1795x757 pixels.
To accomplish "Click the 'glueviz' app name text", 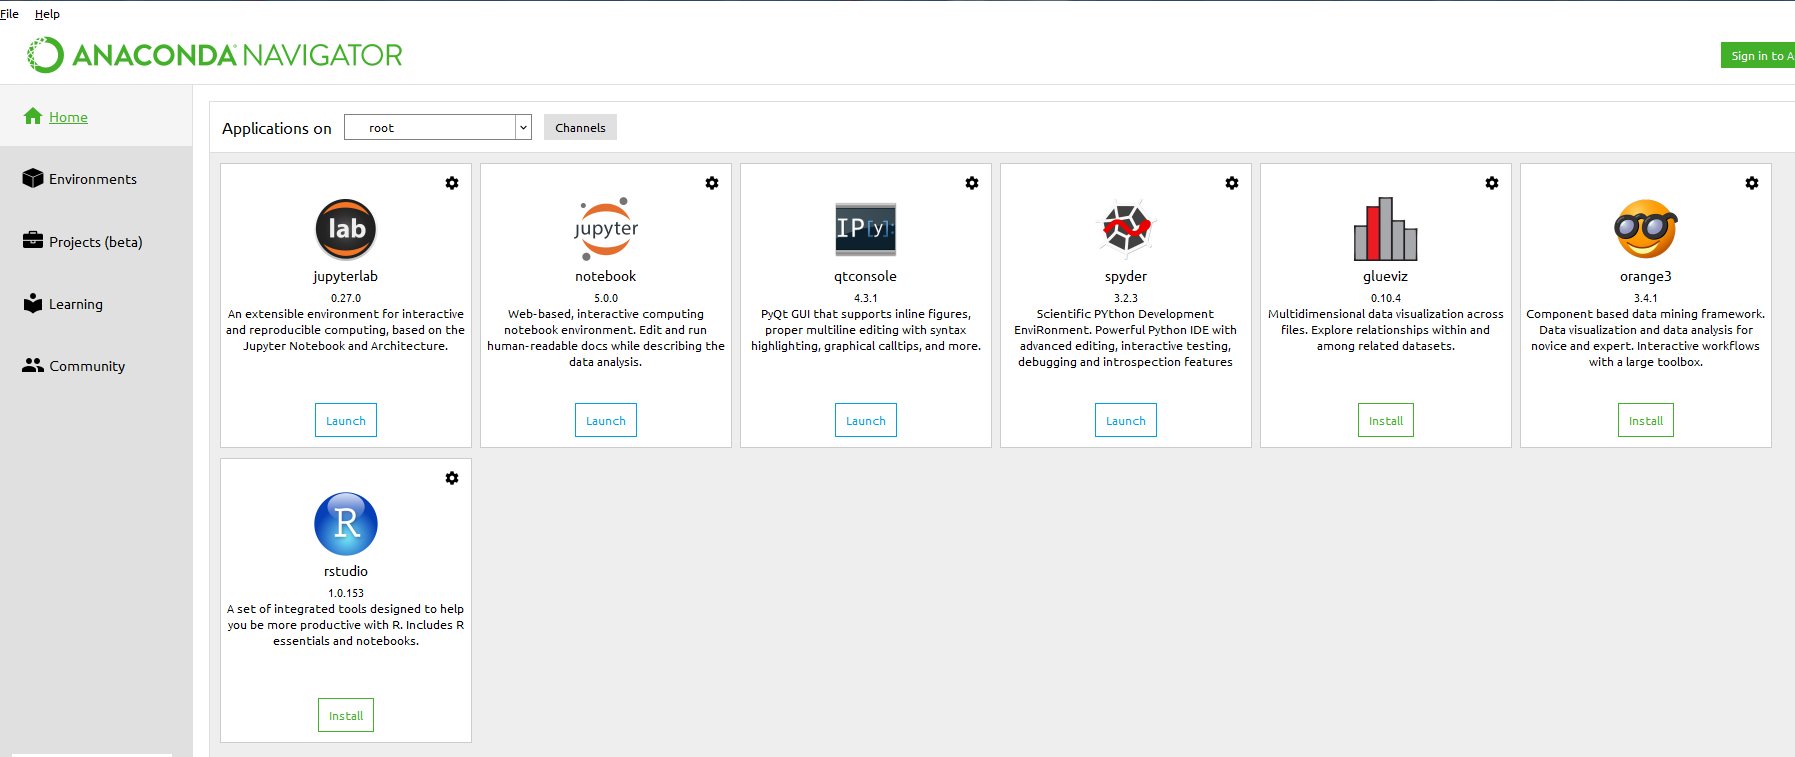I will pyautogui.click(x=1386, y=276).
